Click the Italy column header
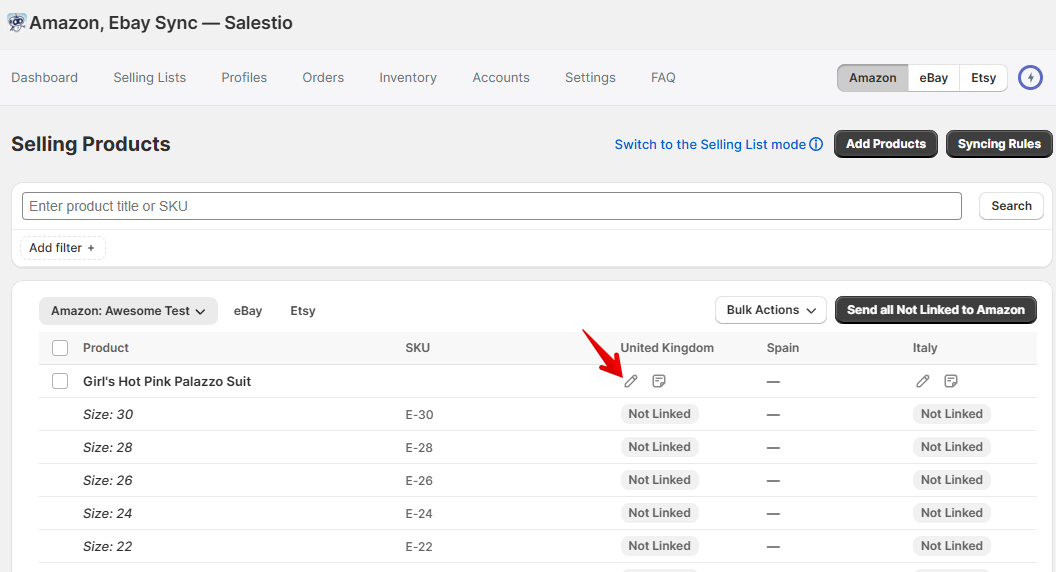This screenshot has width=1056, height=572. (x=925, y=348)
